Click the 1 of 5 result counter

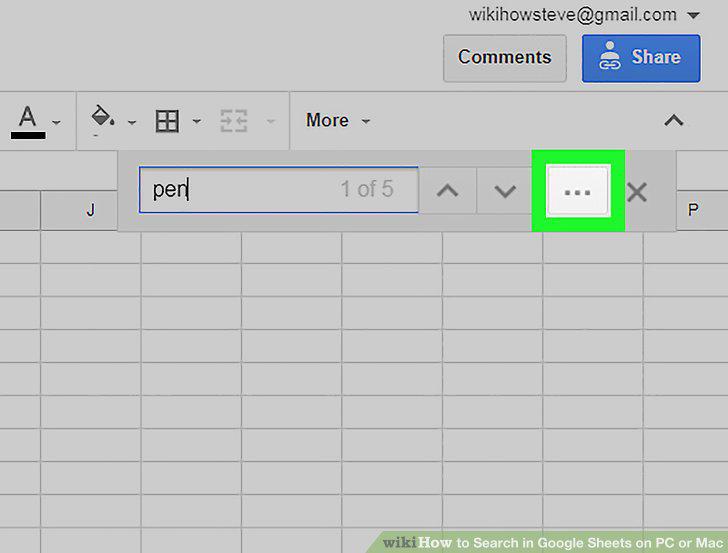pyautogui.click(x=367, y=189)
